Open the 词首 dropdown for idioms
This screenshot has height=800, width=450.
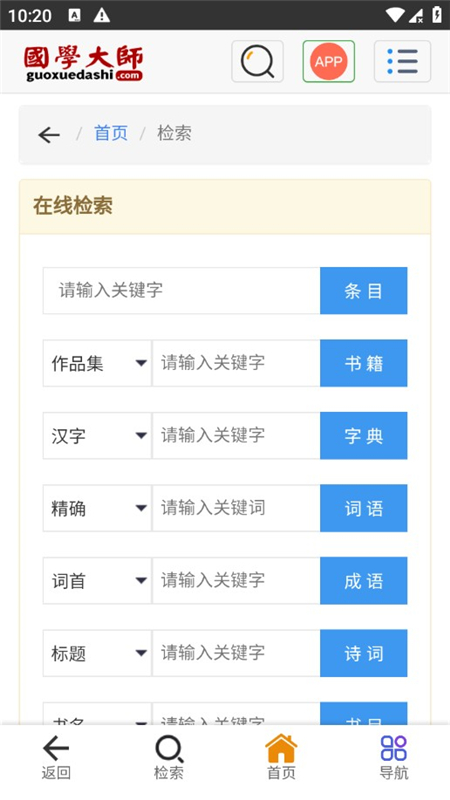tap(97, 581)
